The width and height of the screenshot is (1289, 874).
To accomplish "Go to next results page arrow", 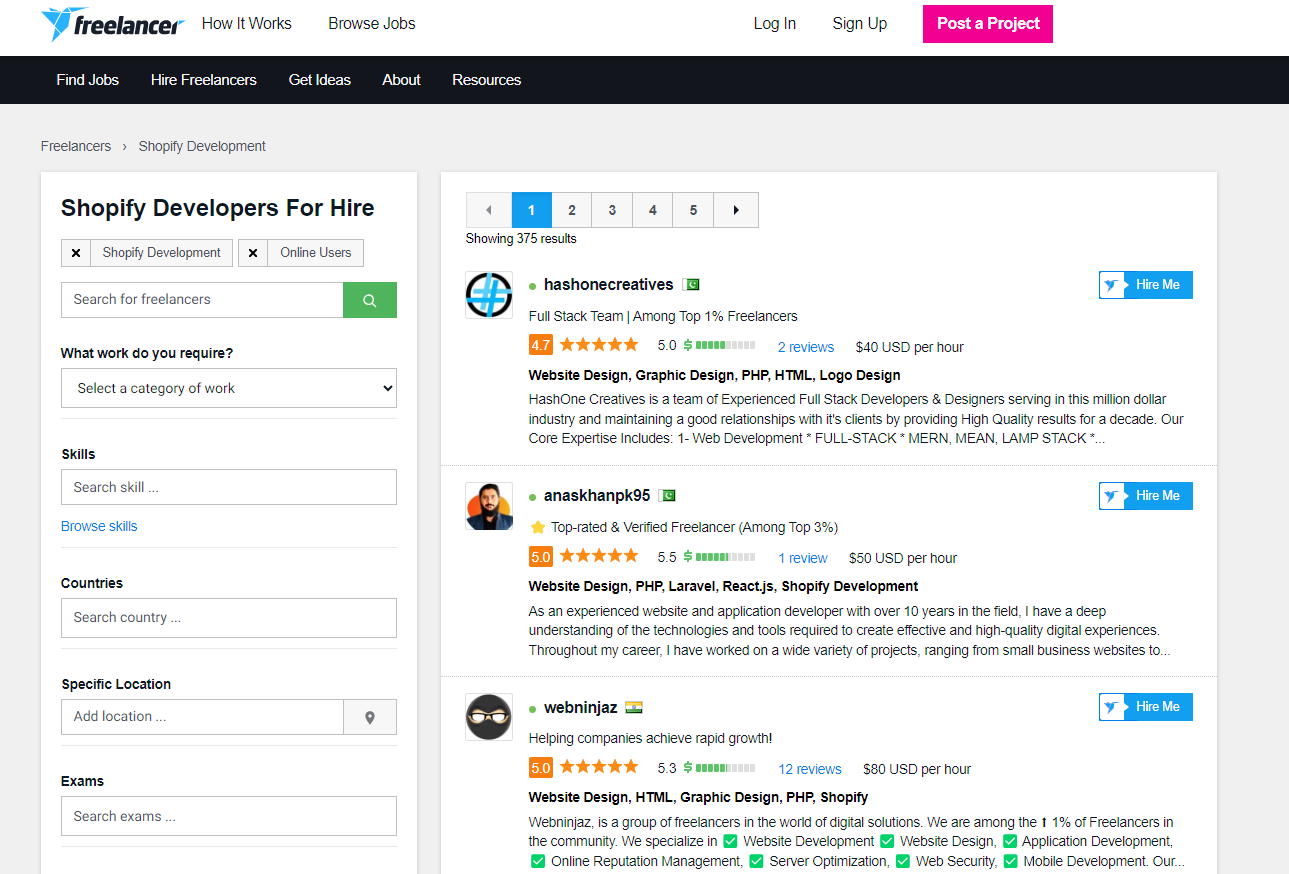I will (x=736, y=210).
